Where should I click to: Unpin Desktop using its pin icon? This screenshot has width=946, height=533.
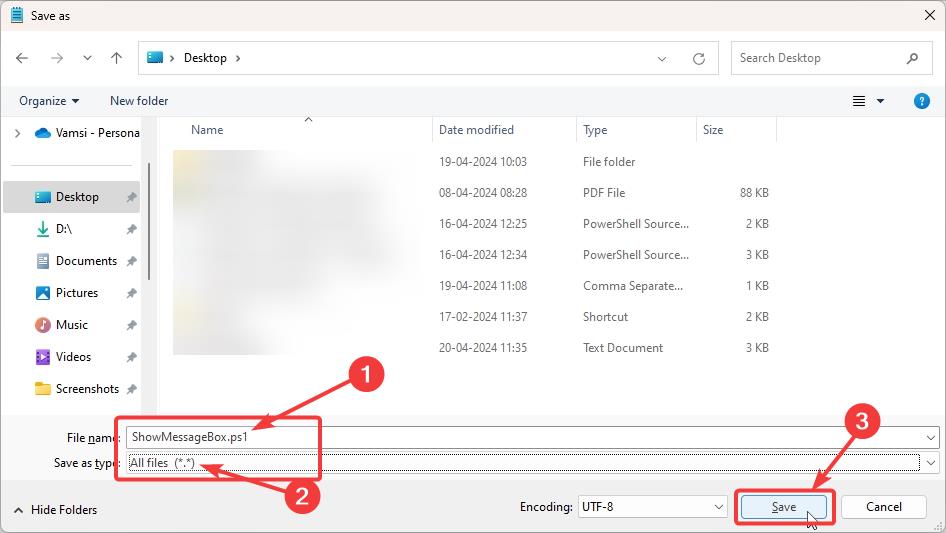coord(132,197)
